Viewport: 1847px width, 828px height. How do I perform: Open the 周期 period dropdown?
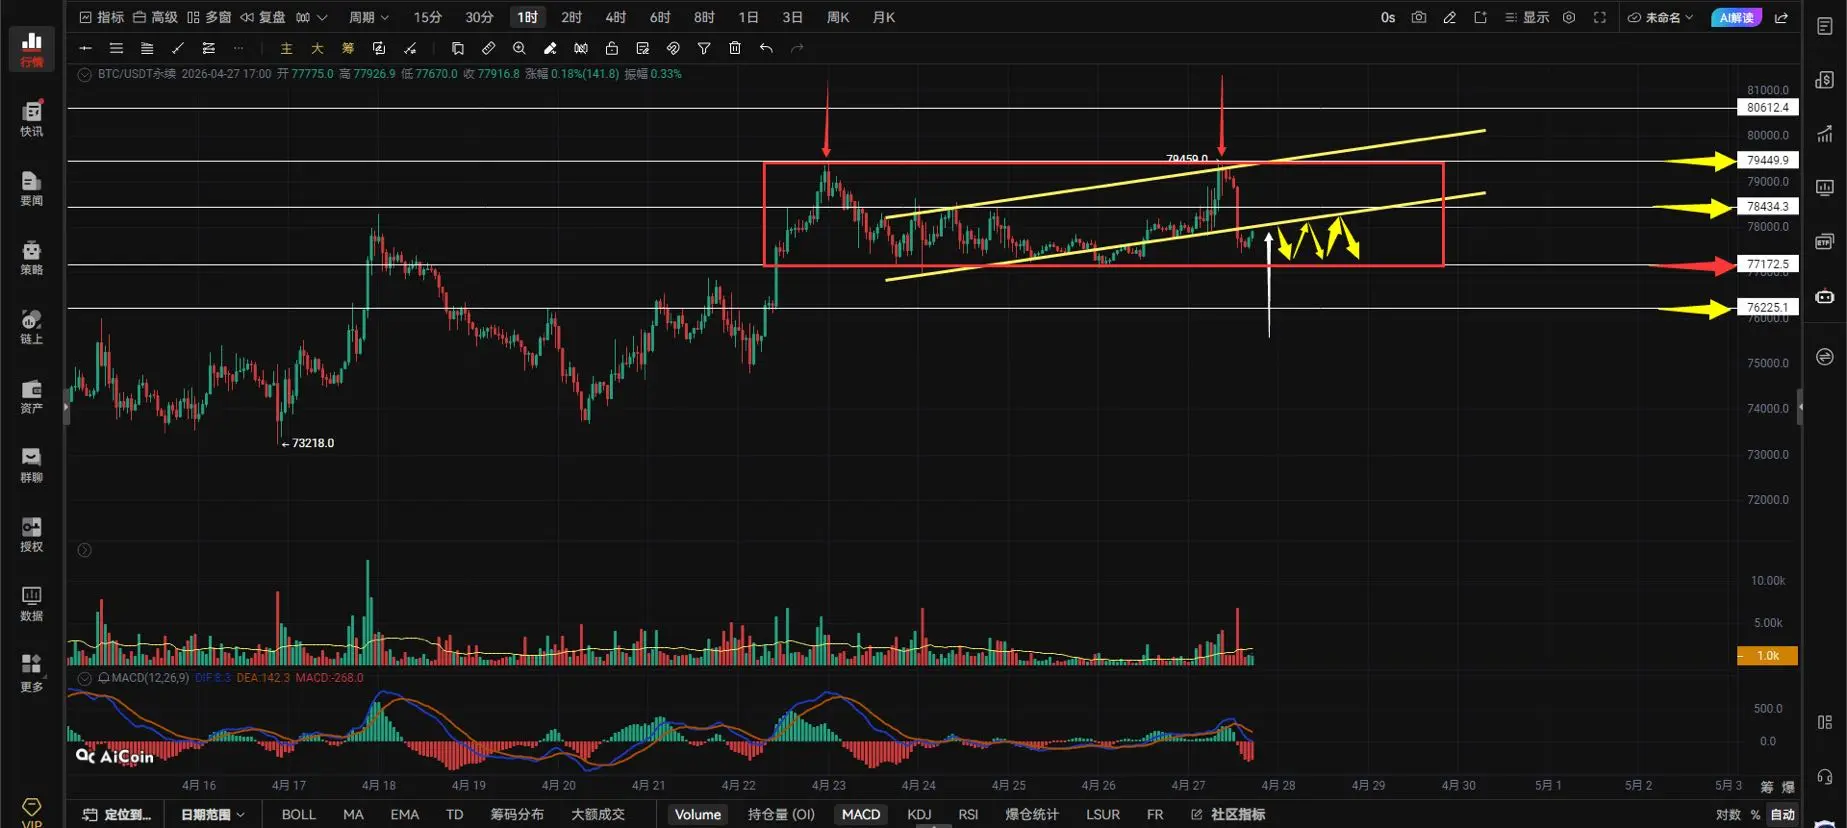[369, 17]
